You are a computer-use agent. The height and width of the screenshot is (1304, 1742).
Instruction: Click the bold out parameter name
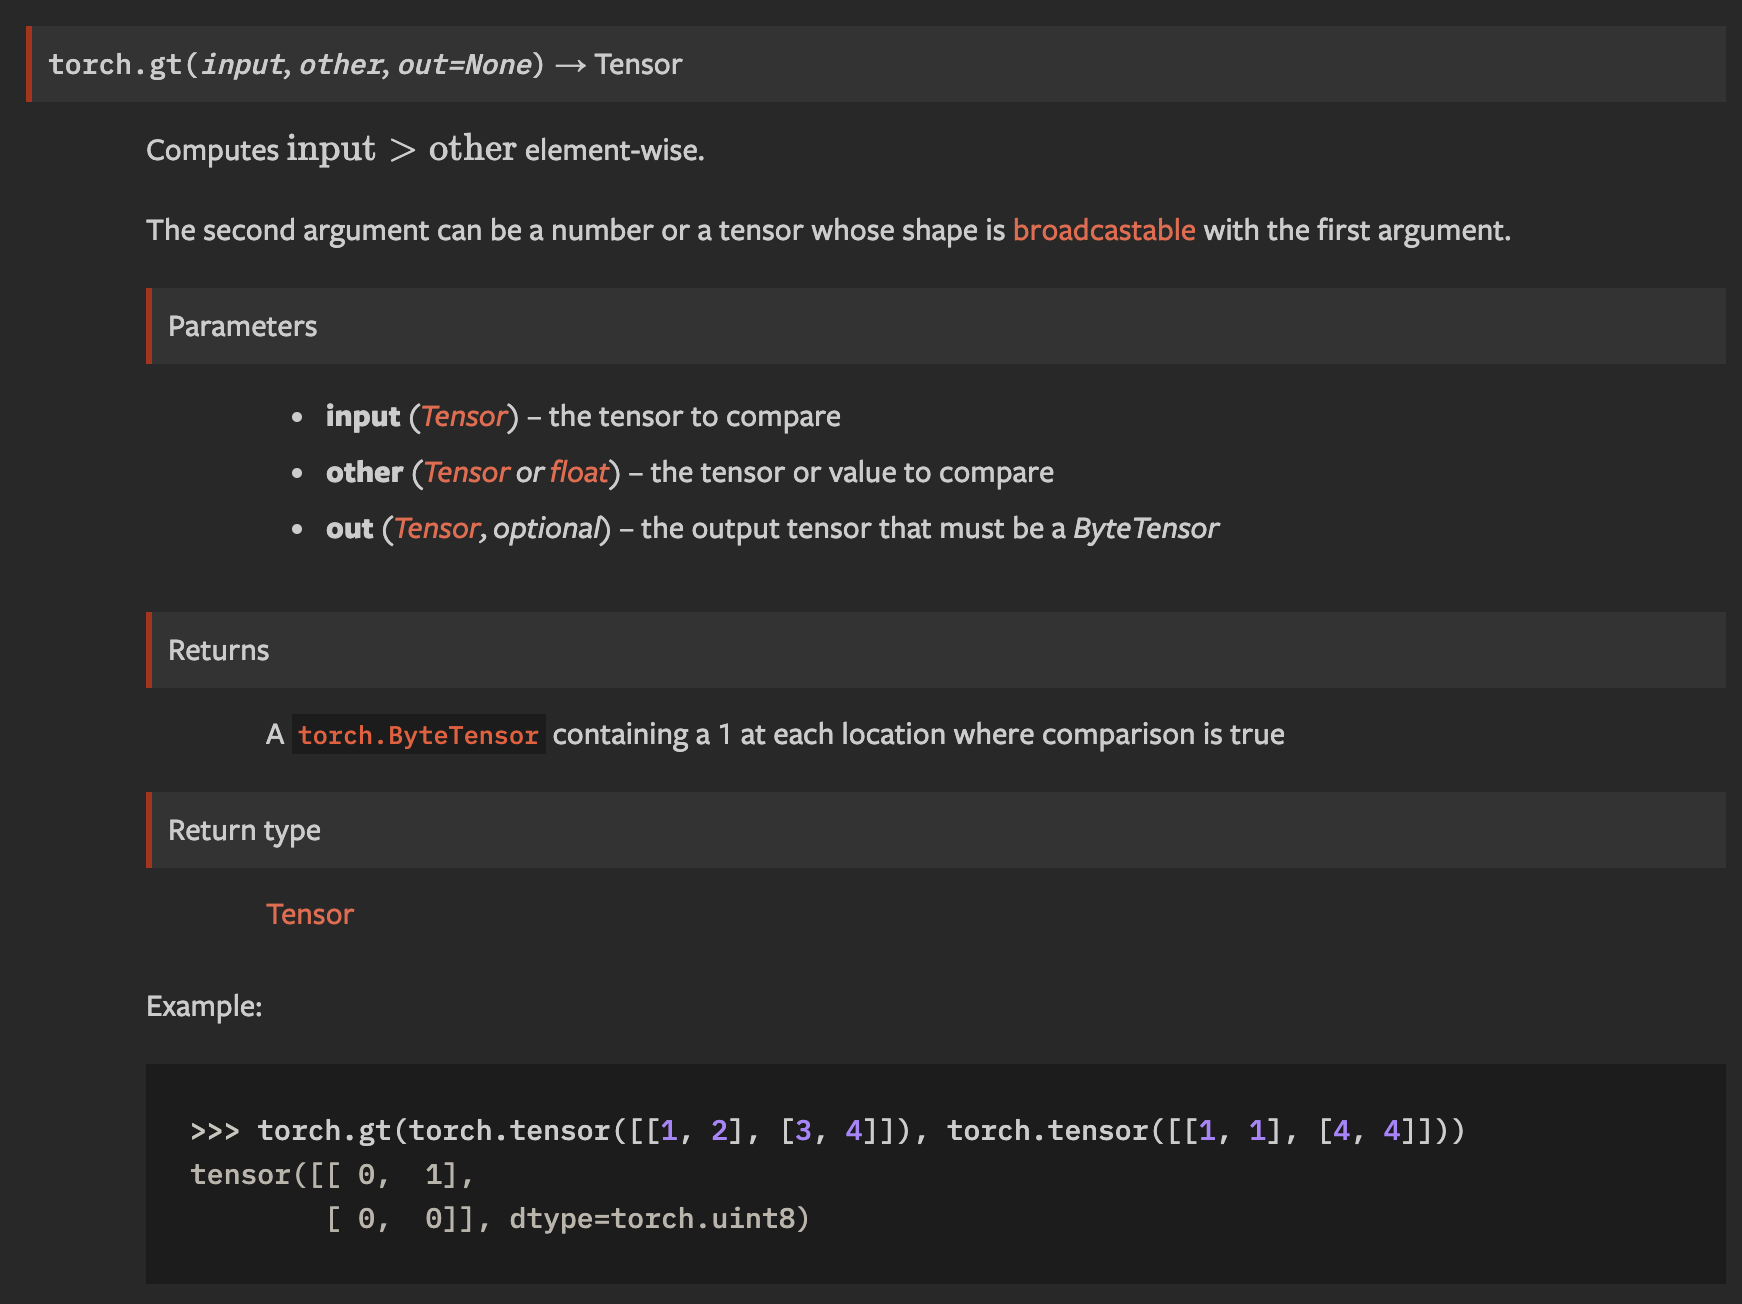[x=350, y=528]
